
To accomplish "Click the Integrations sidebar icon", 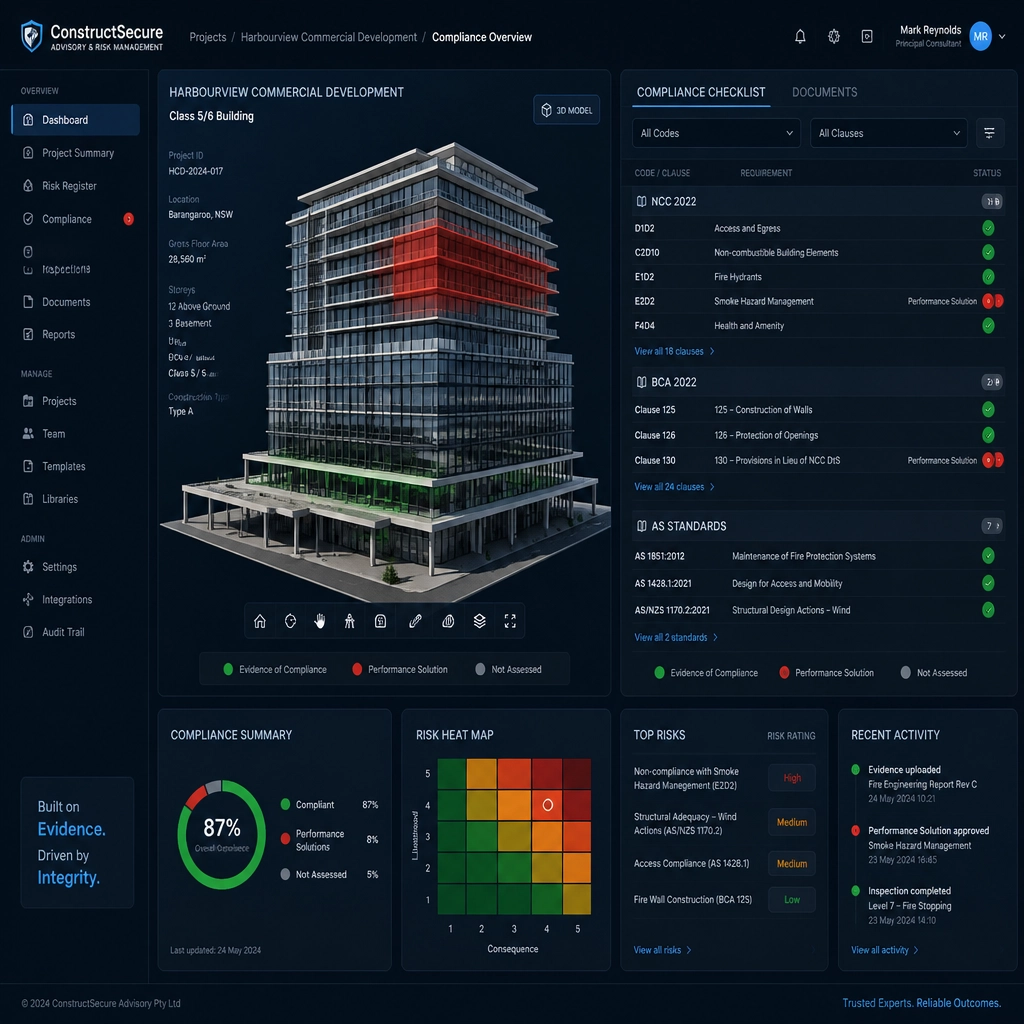I will coord(28,600).
